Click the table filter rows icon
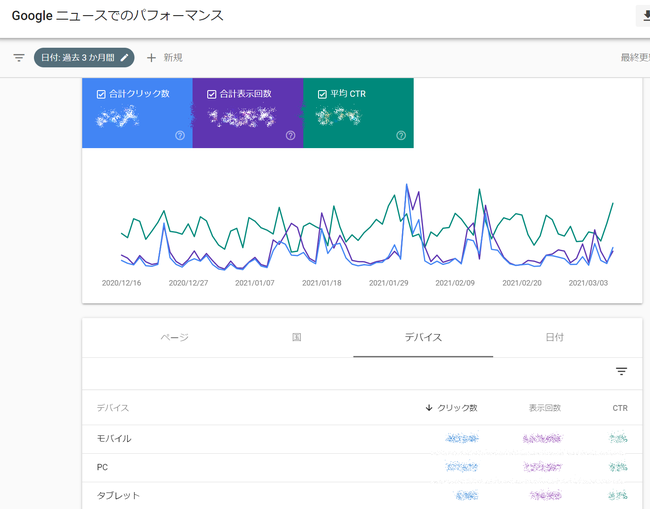 621,371
